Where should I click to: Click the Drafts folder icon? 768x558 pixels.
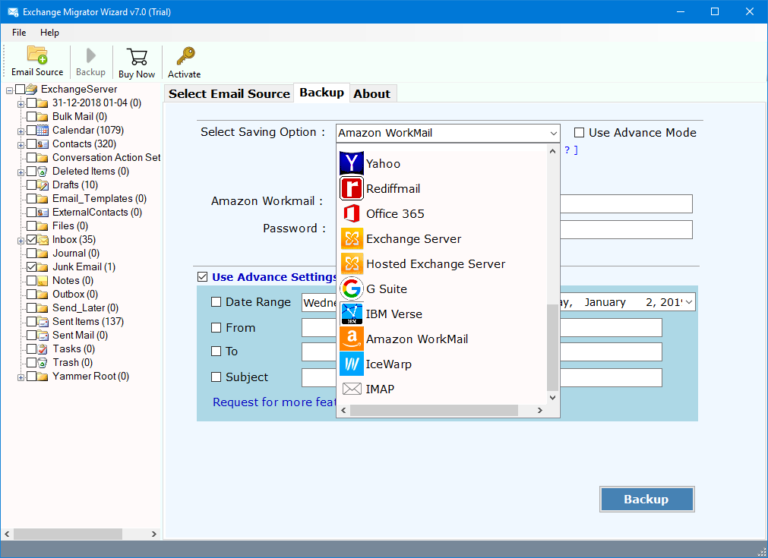(43, 185)
